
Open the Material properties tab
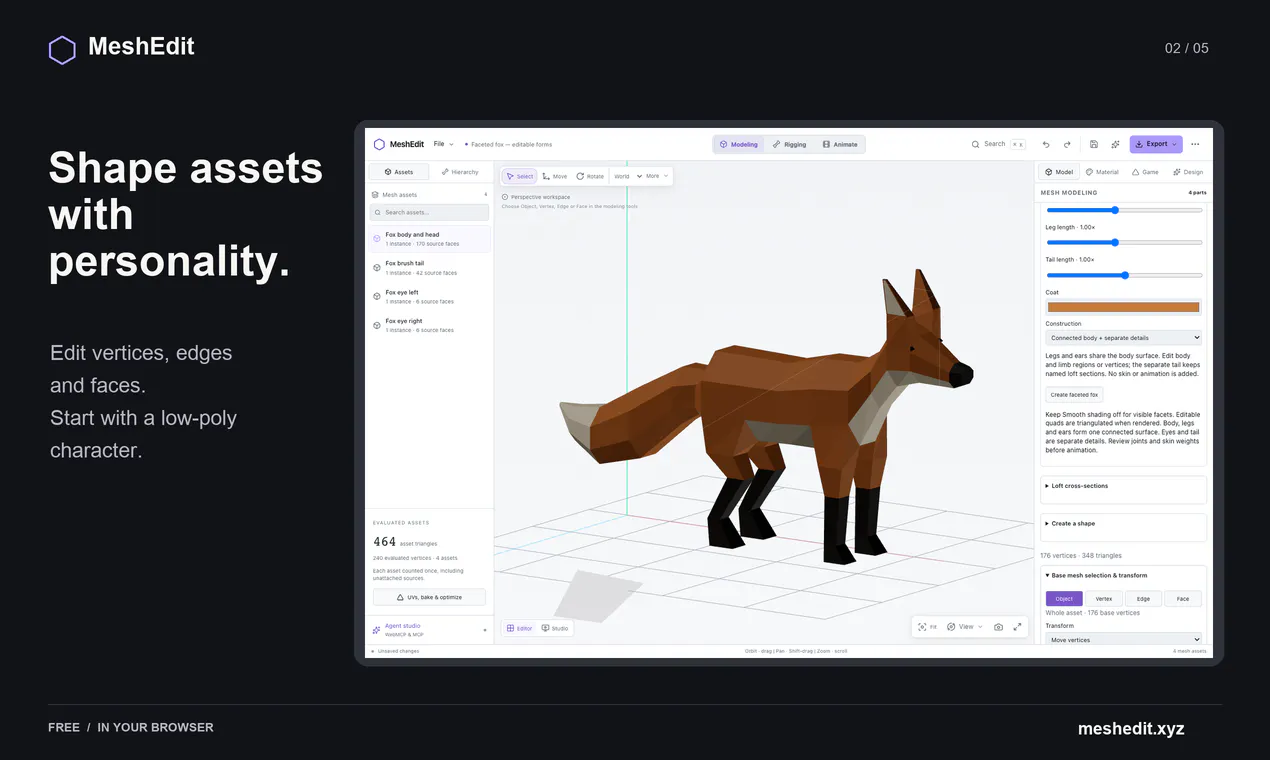[x=1102, y=172]
